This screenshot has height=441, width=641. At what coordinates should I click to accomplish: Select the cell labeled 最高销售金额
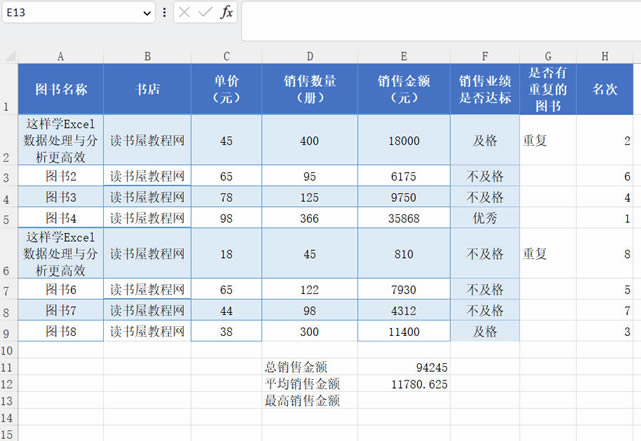point(302,401)
